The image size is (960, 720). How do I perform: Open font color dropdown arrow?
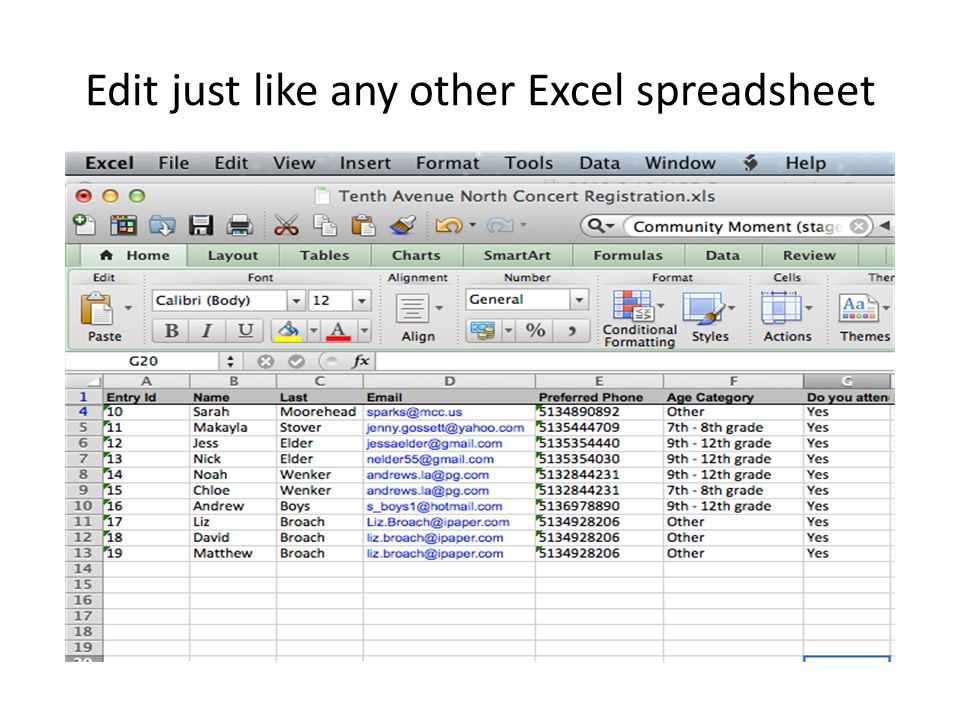pos(364,331)
